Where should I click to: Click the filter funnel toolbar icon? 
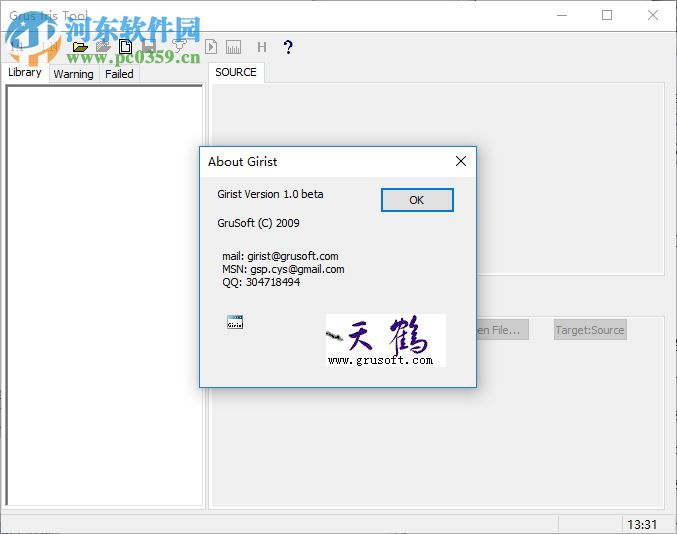pos(179,46)
